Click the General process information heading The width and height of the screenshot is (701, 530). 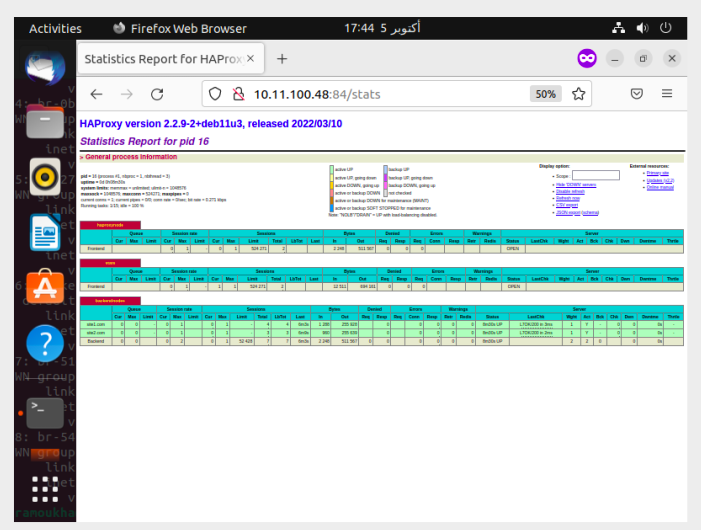131,157
